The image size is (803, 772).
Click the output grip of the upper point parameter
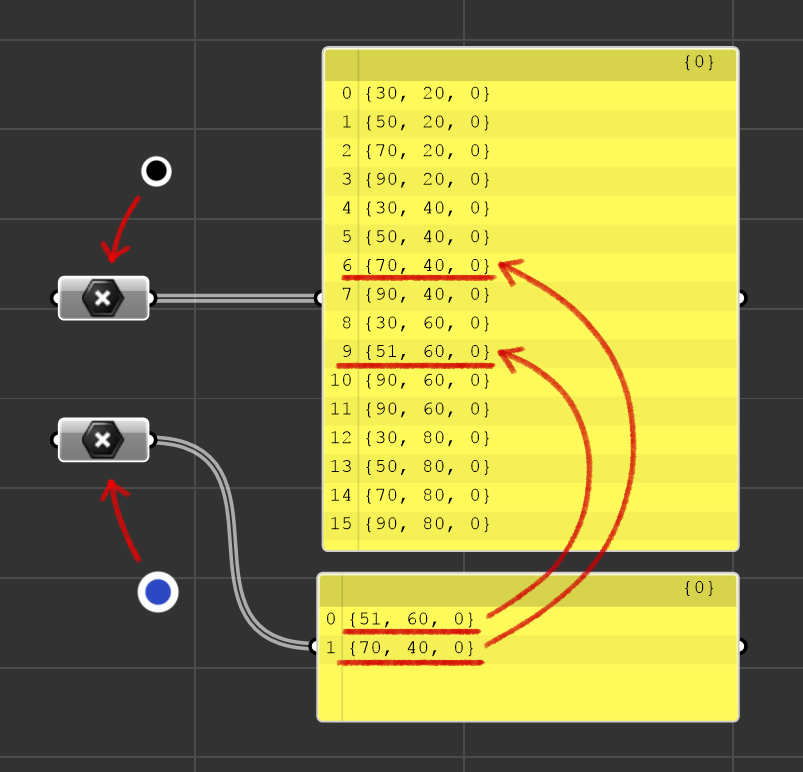coord(151,298)
